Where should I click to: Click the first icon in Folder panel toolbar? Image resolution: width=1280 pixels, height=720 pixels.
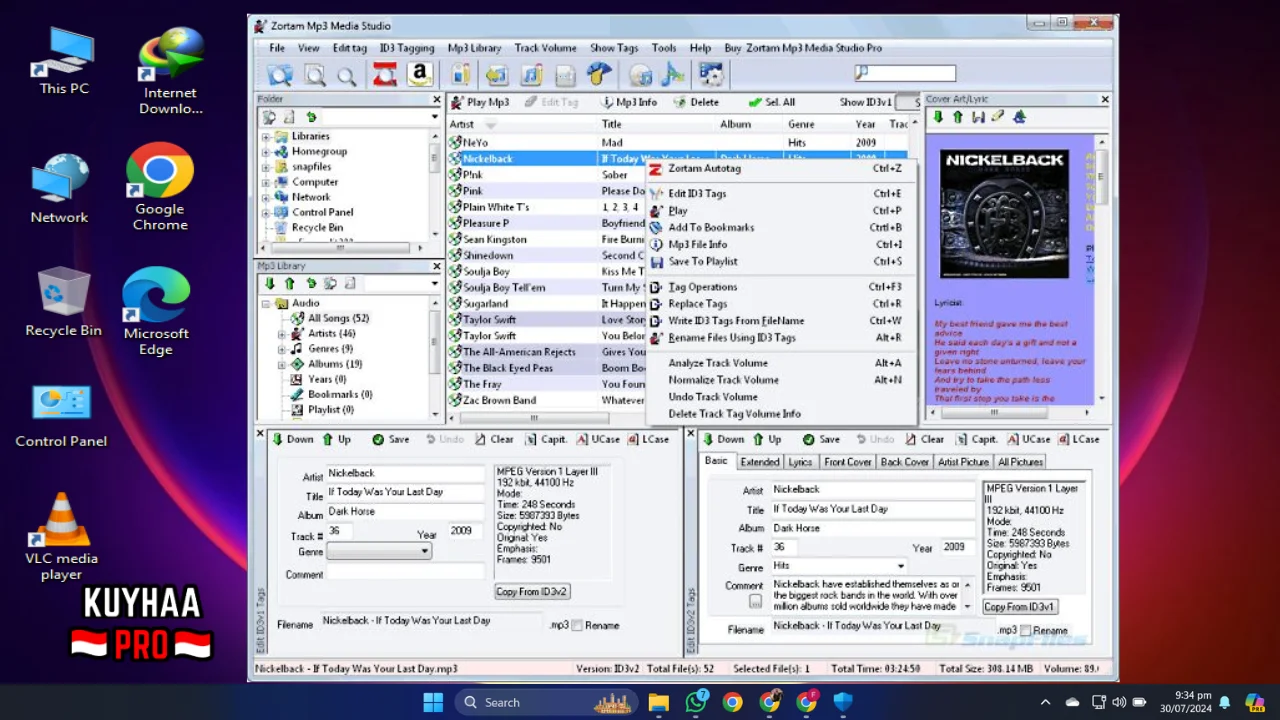pos(269,117)
